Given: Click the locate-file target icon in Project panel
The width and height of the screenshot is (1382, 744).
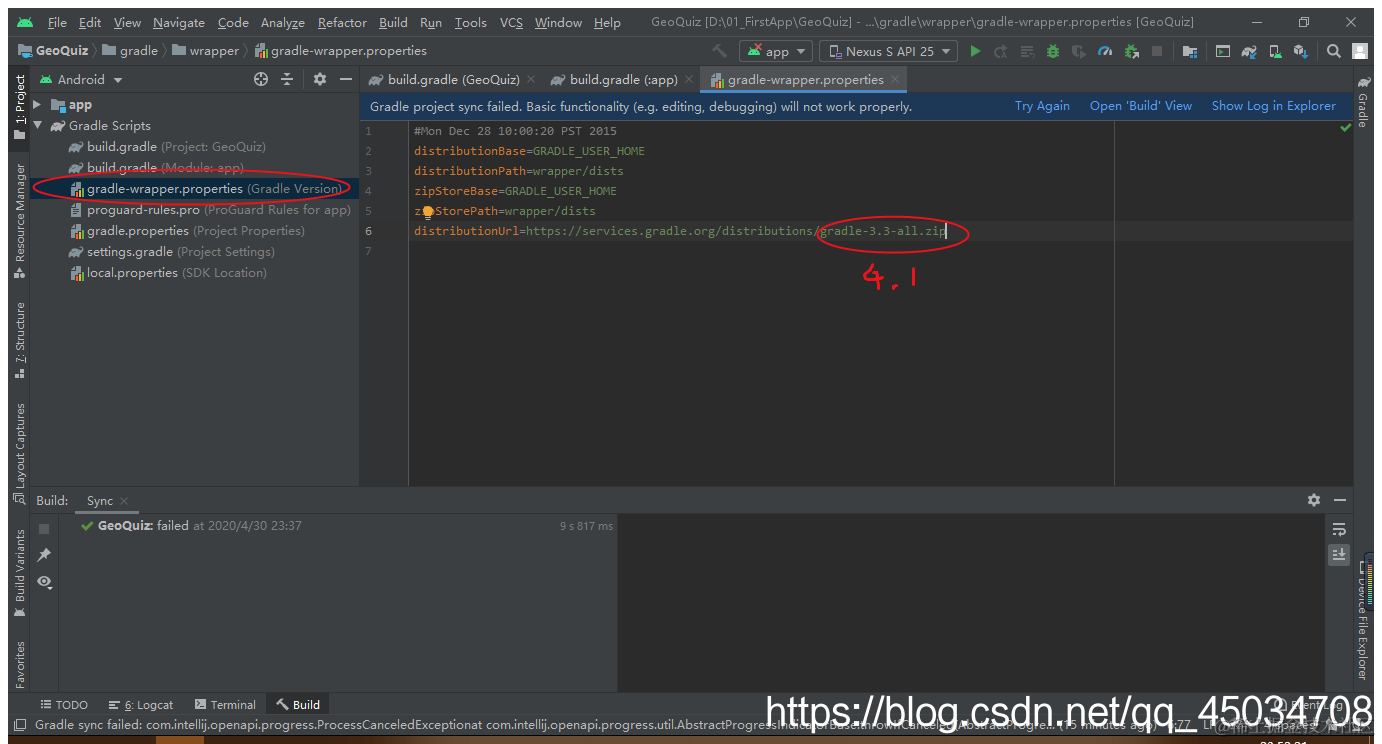Looking at the screenshot, I should click(261, 79).
